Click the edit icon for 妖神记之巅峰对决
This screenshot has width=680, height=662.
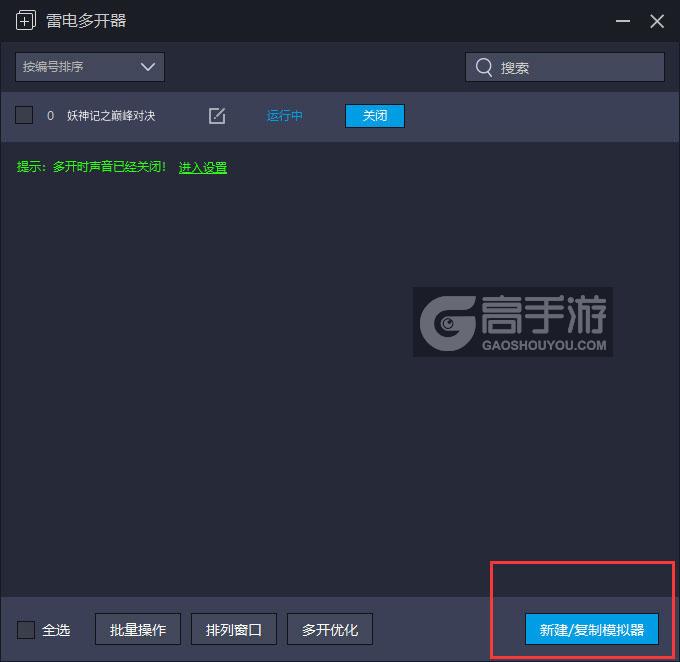tap(217, 116)
